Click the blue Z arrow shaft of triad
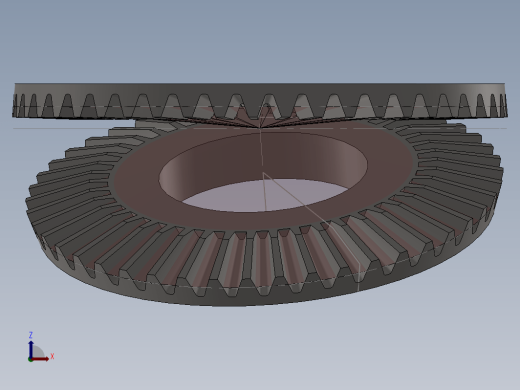Viewport: 520px width, 390px height. pyautogui.click(x=31, y=350)
